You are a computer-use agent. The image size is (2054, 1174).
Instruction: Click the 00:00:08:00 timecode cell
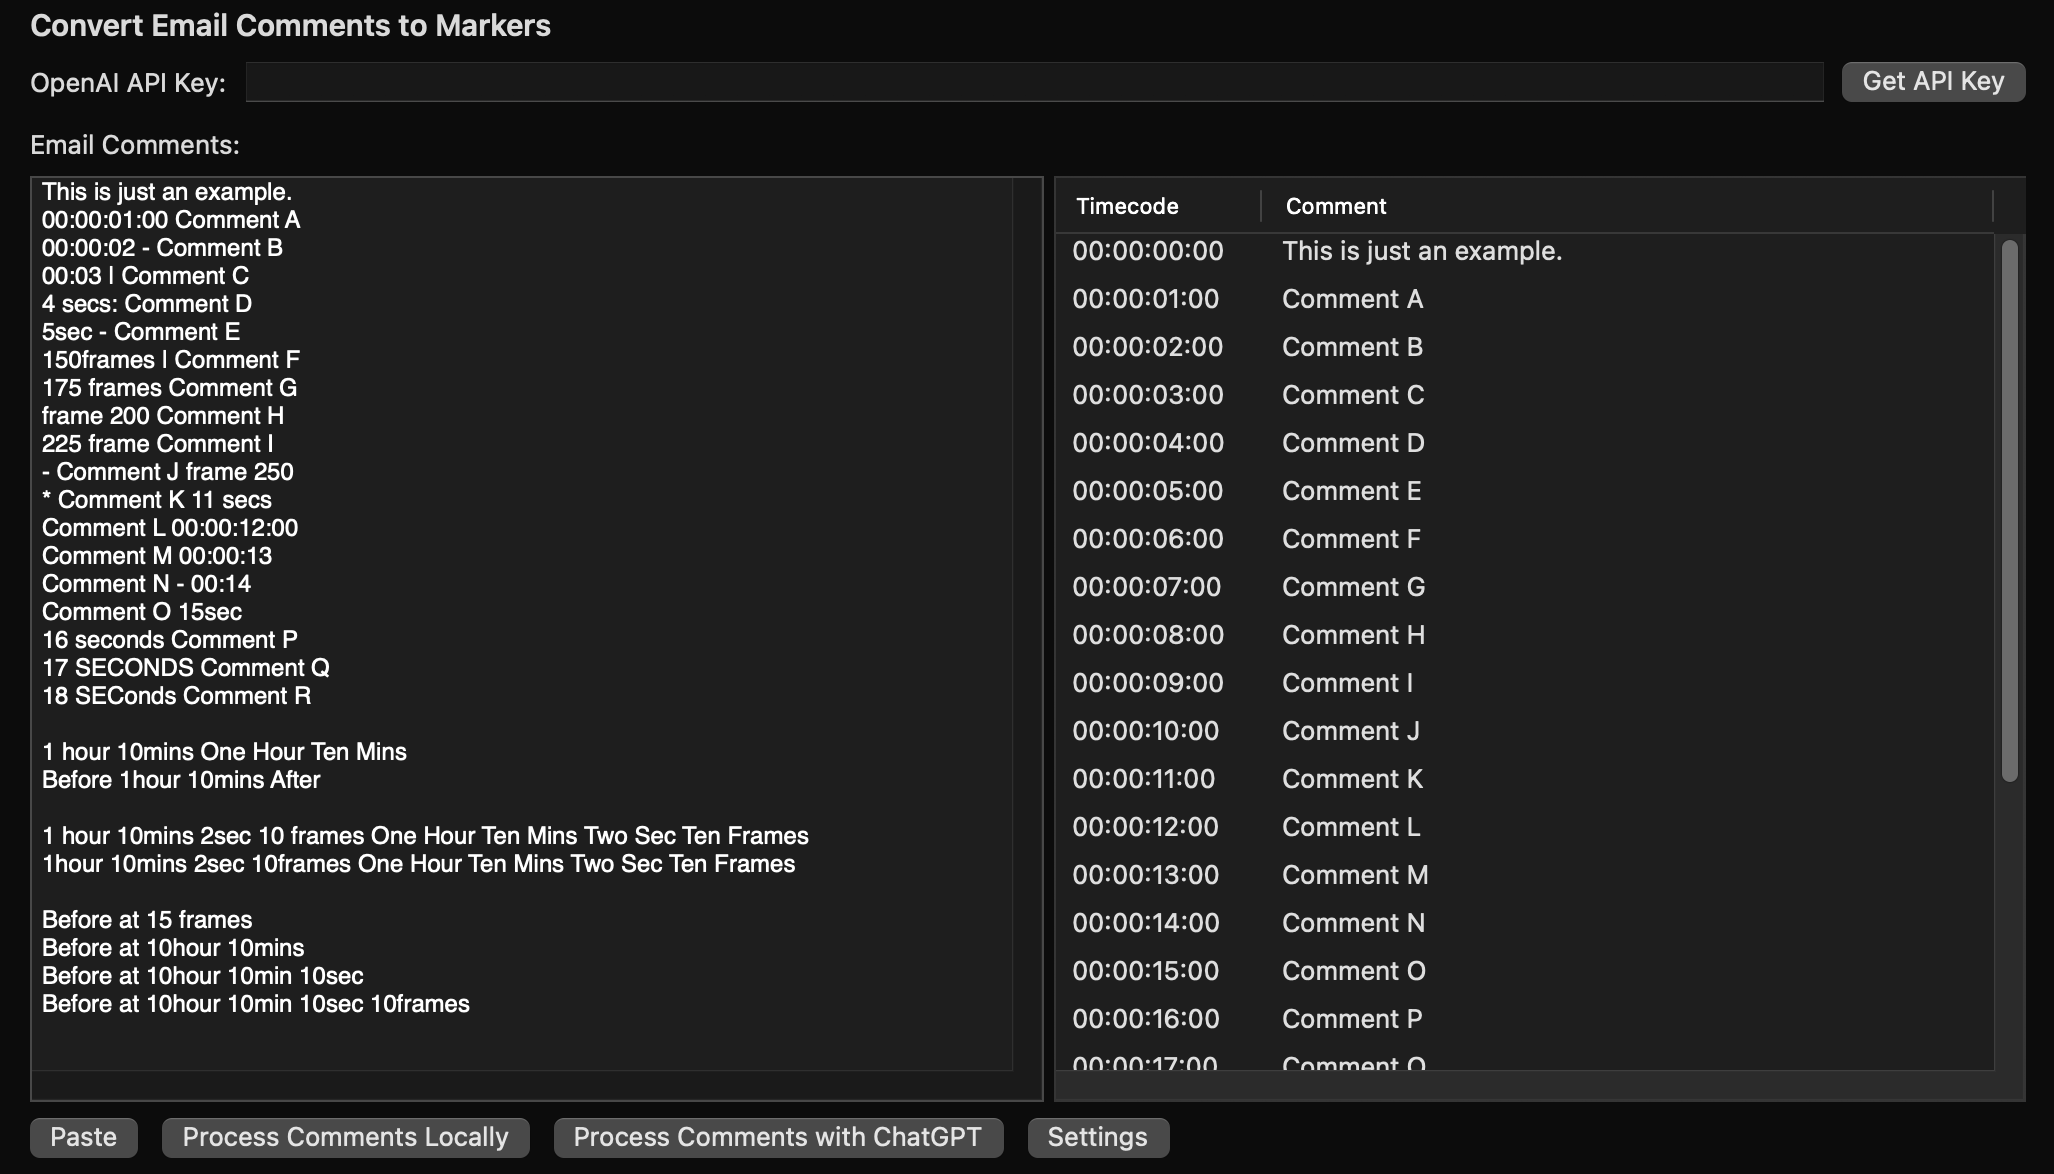pyautogui.click(x=1148, y=635)
